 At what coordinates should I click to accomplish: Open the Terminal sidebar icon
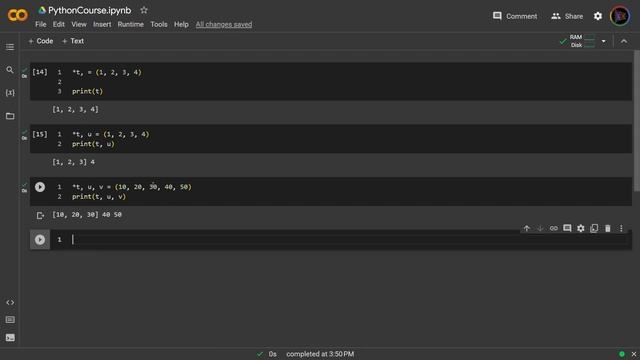(x=10, y=338)
